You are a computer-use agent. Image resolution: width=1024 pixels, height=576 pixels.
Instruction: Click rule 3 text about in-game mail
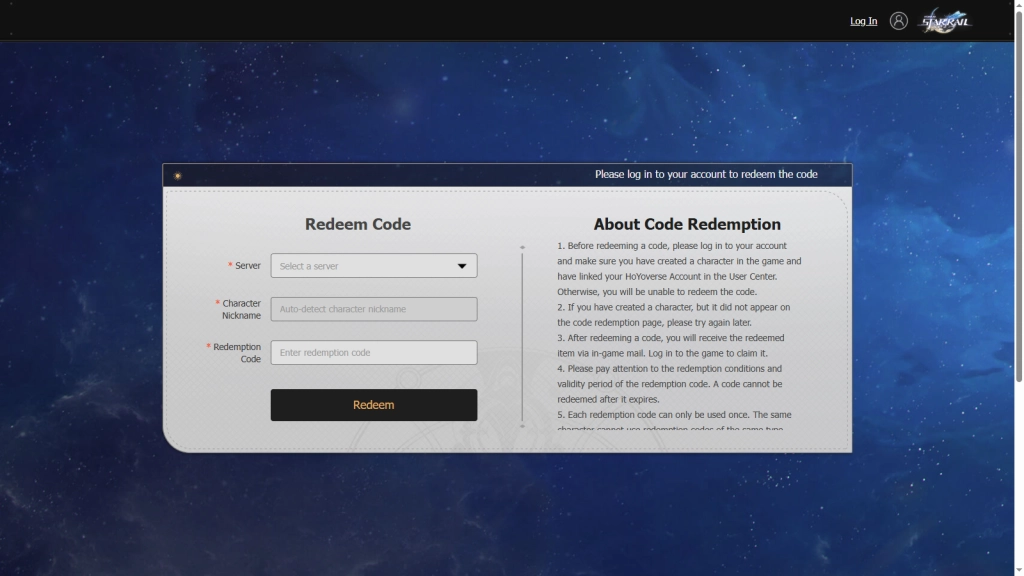tap(671, 345)
